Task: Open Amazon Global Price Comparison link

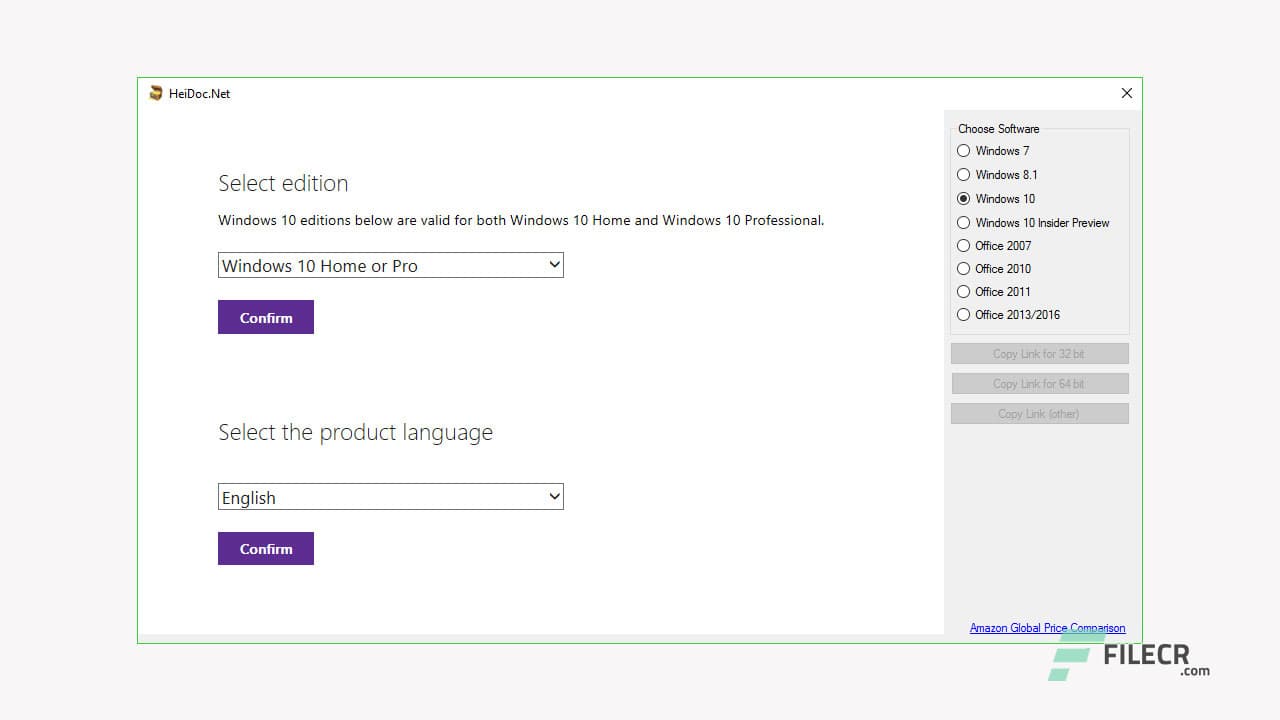Action: 1047,627
